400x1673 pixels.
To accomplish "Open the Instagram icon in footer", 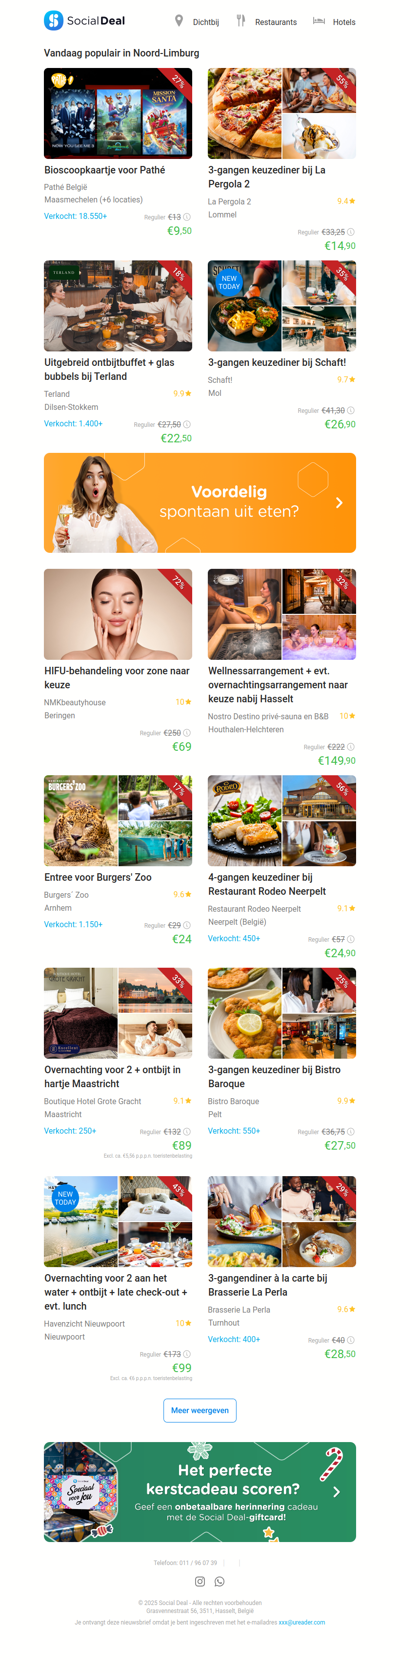I will (x=200, y=1581).
